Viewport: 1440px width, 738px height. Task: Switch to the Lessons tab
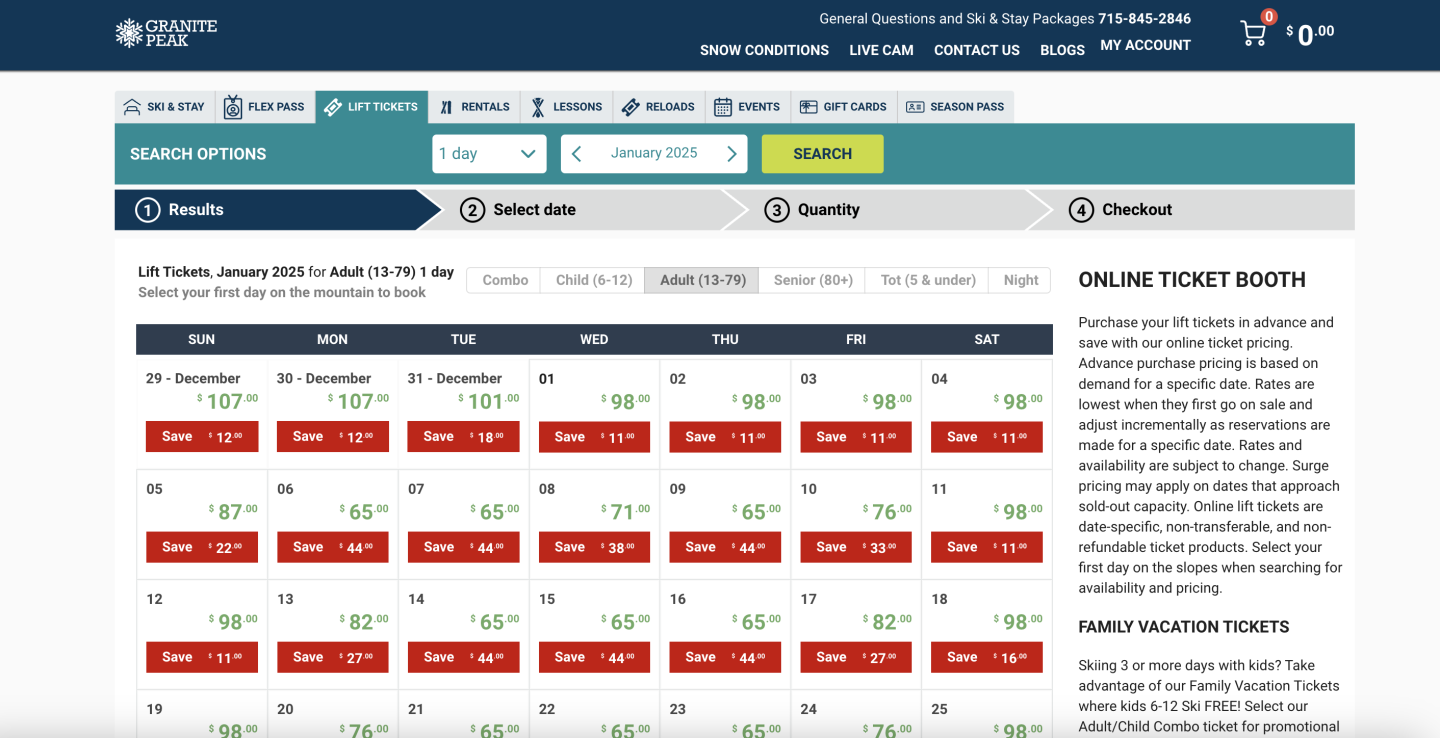566,107
